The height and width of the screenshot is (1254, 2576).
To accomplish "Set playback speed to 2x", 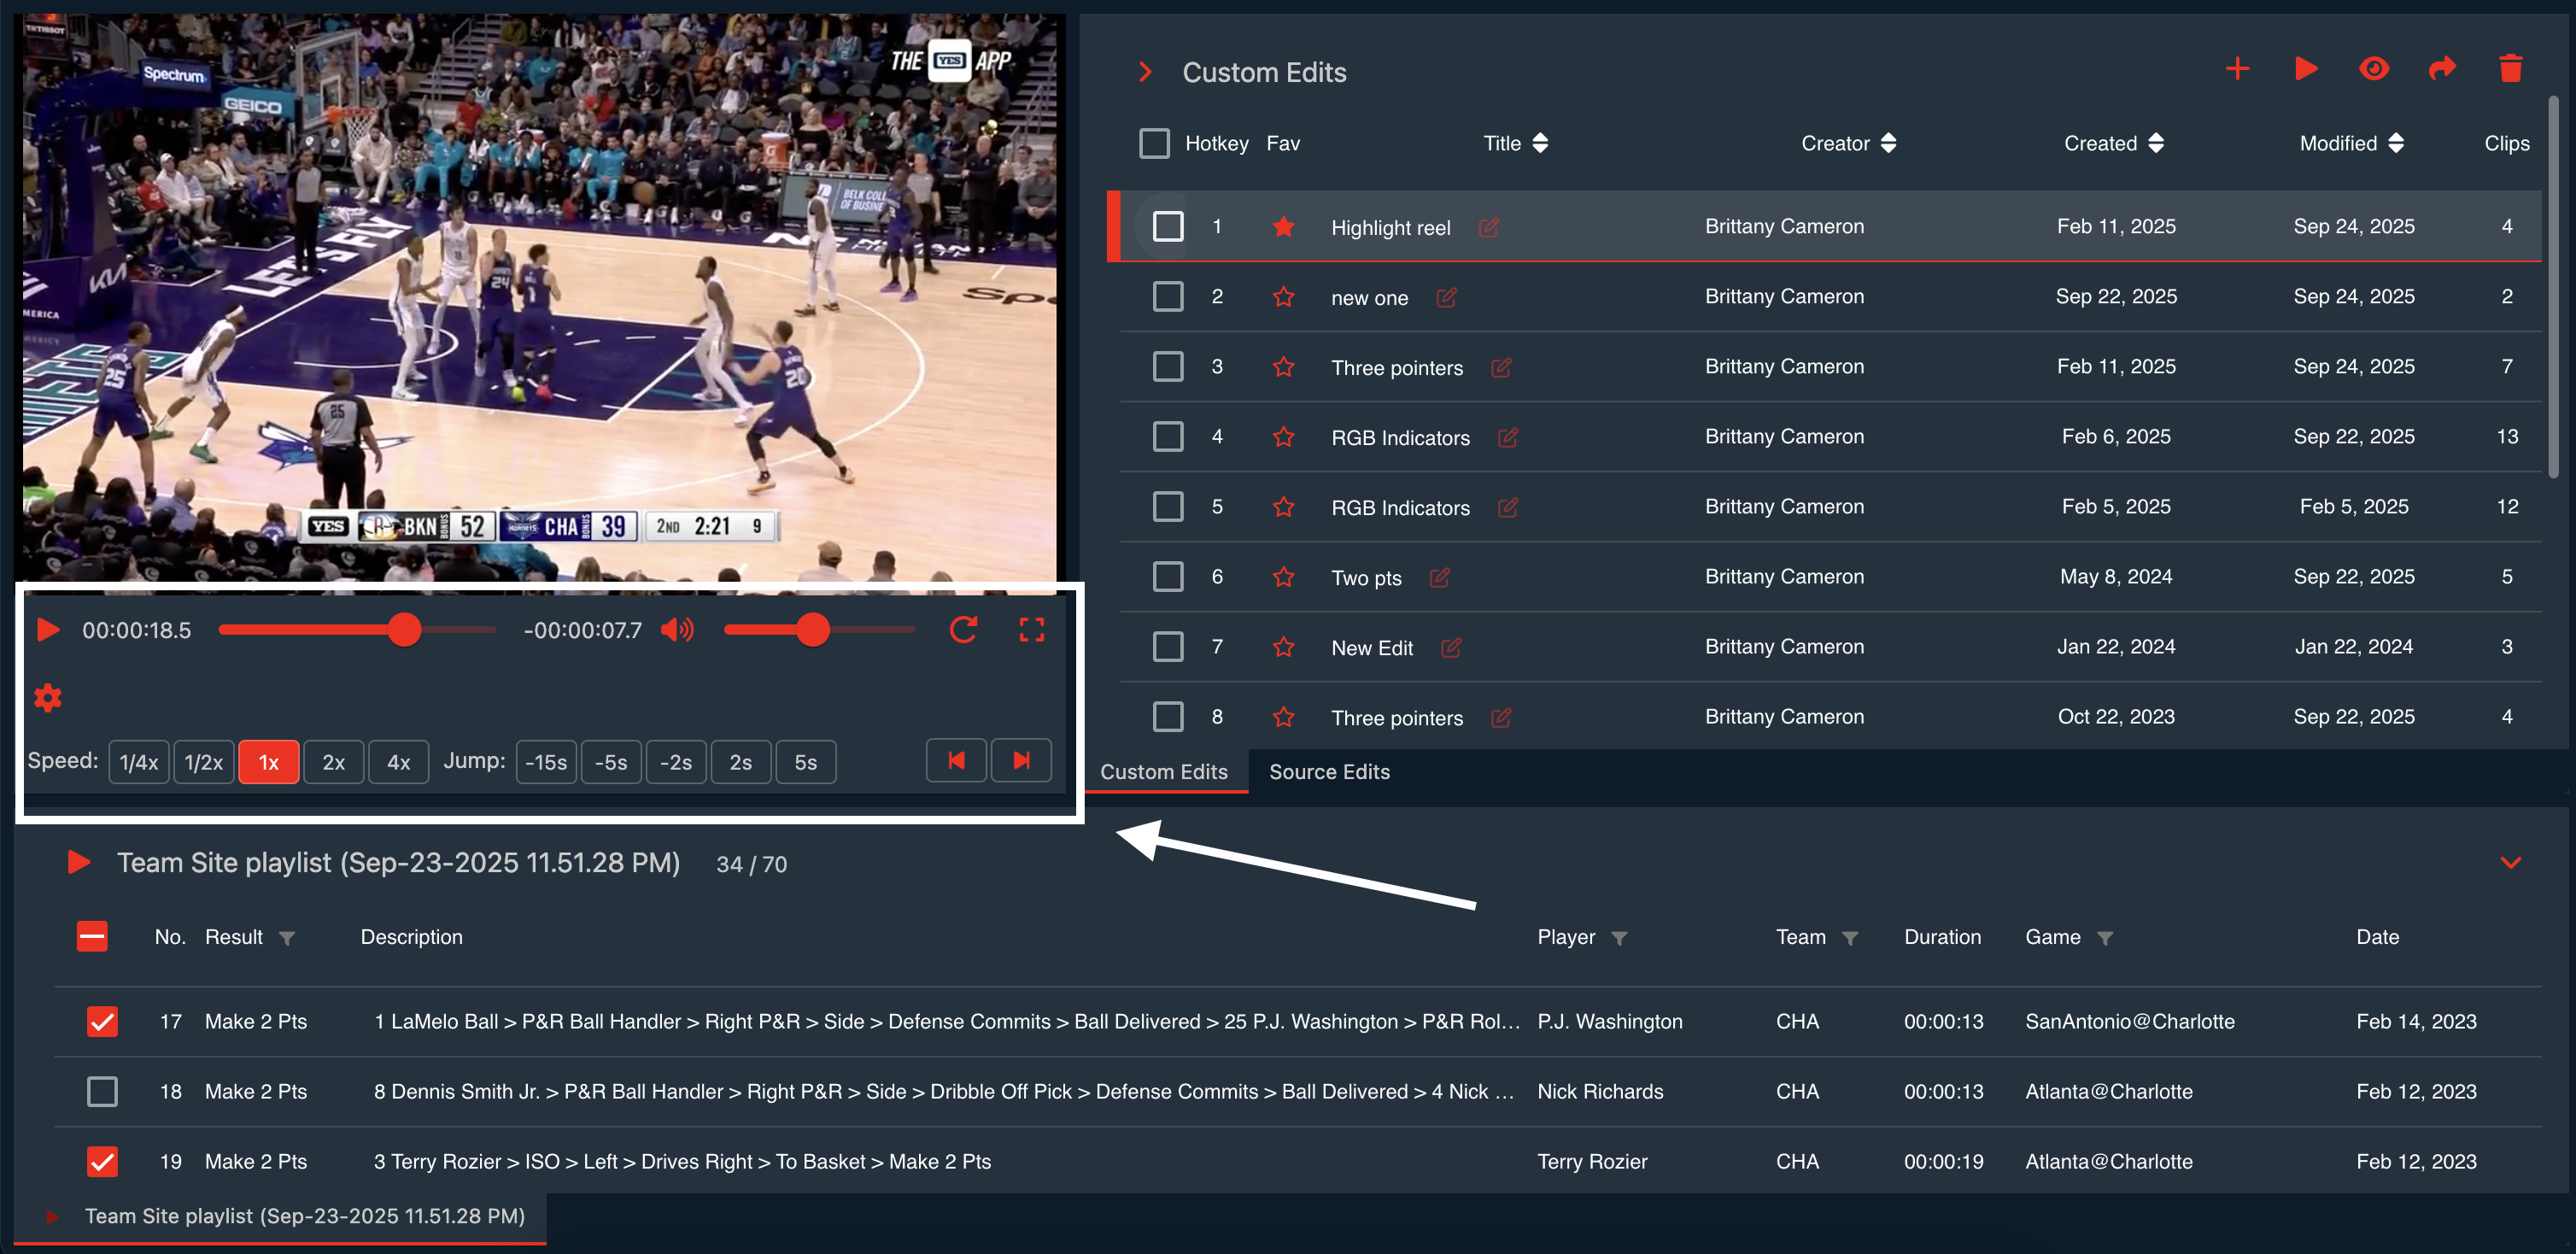I will 333,762.
